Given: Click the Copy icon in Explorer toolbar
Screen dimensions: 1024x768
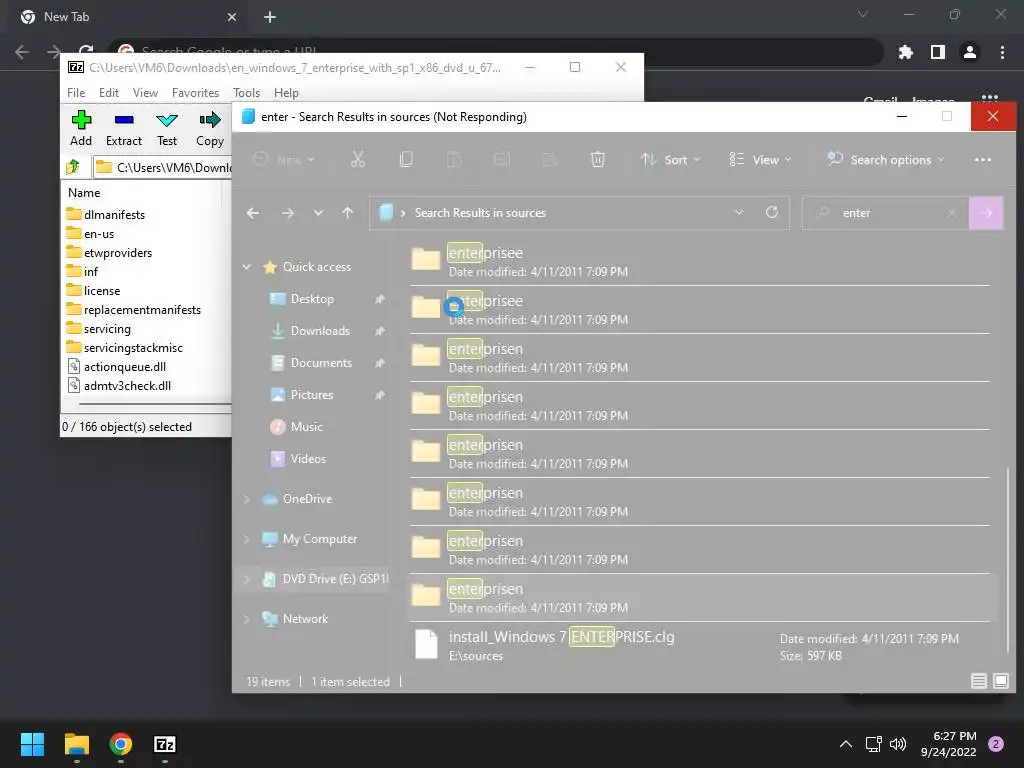Looking at the screenshot, I should point(406,159).
